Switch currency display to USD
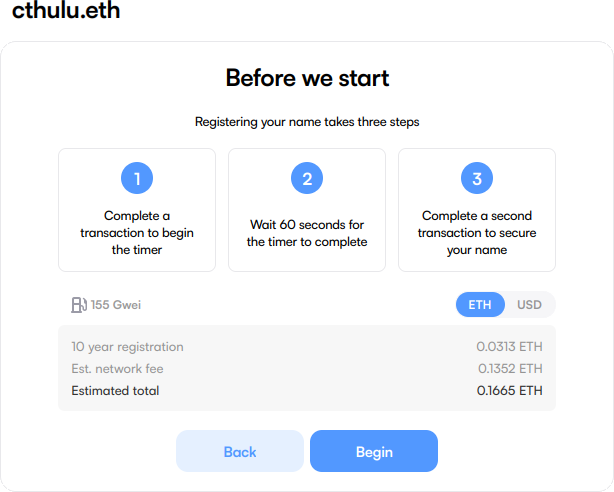 [529, 305]
